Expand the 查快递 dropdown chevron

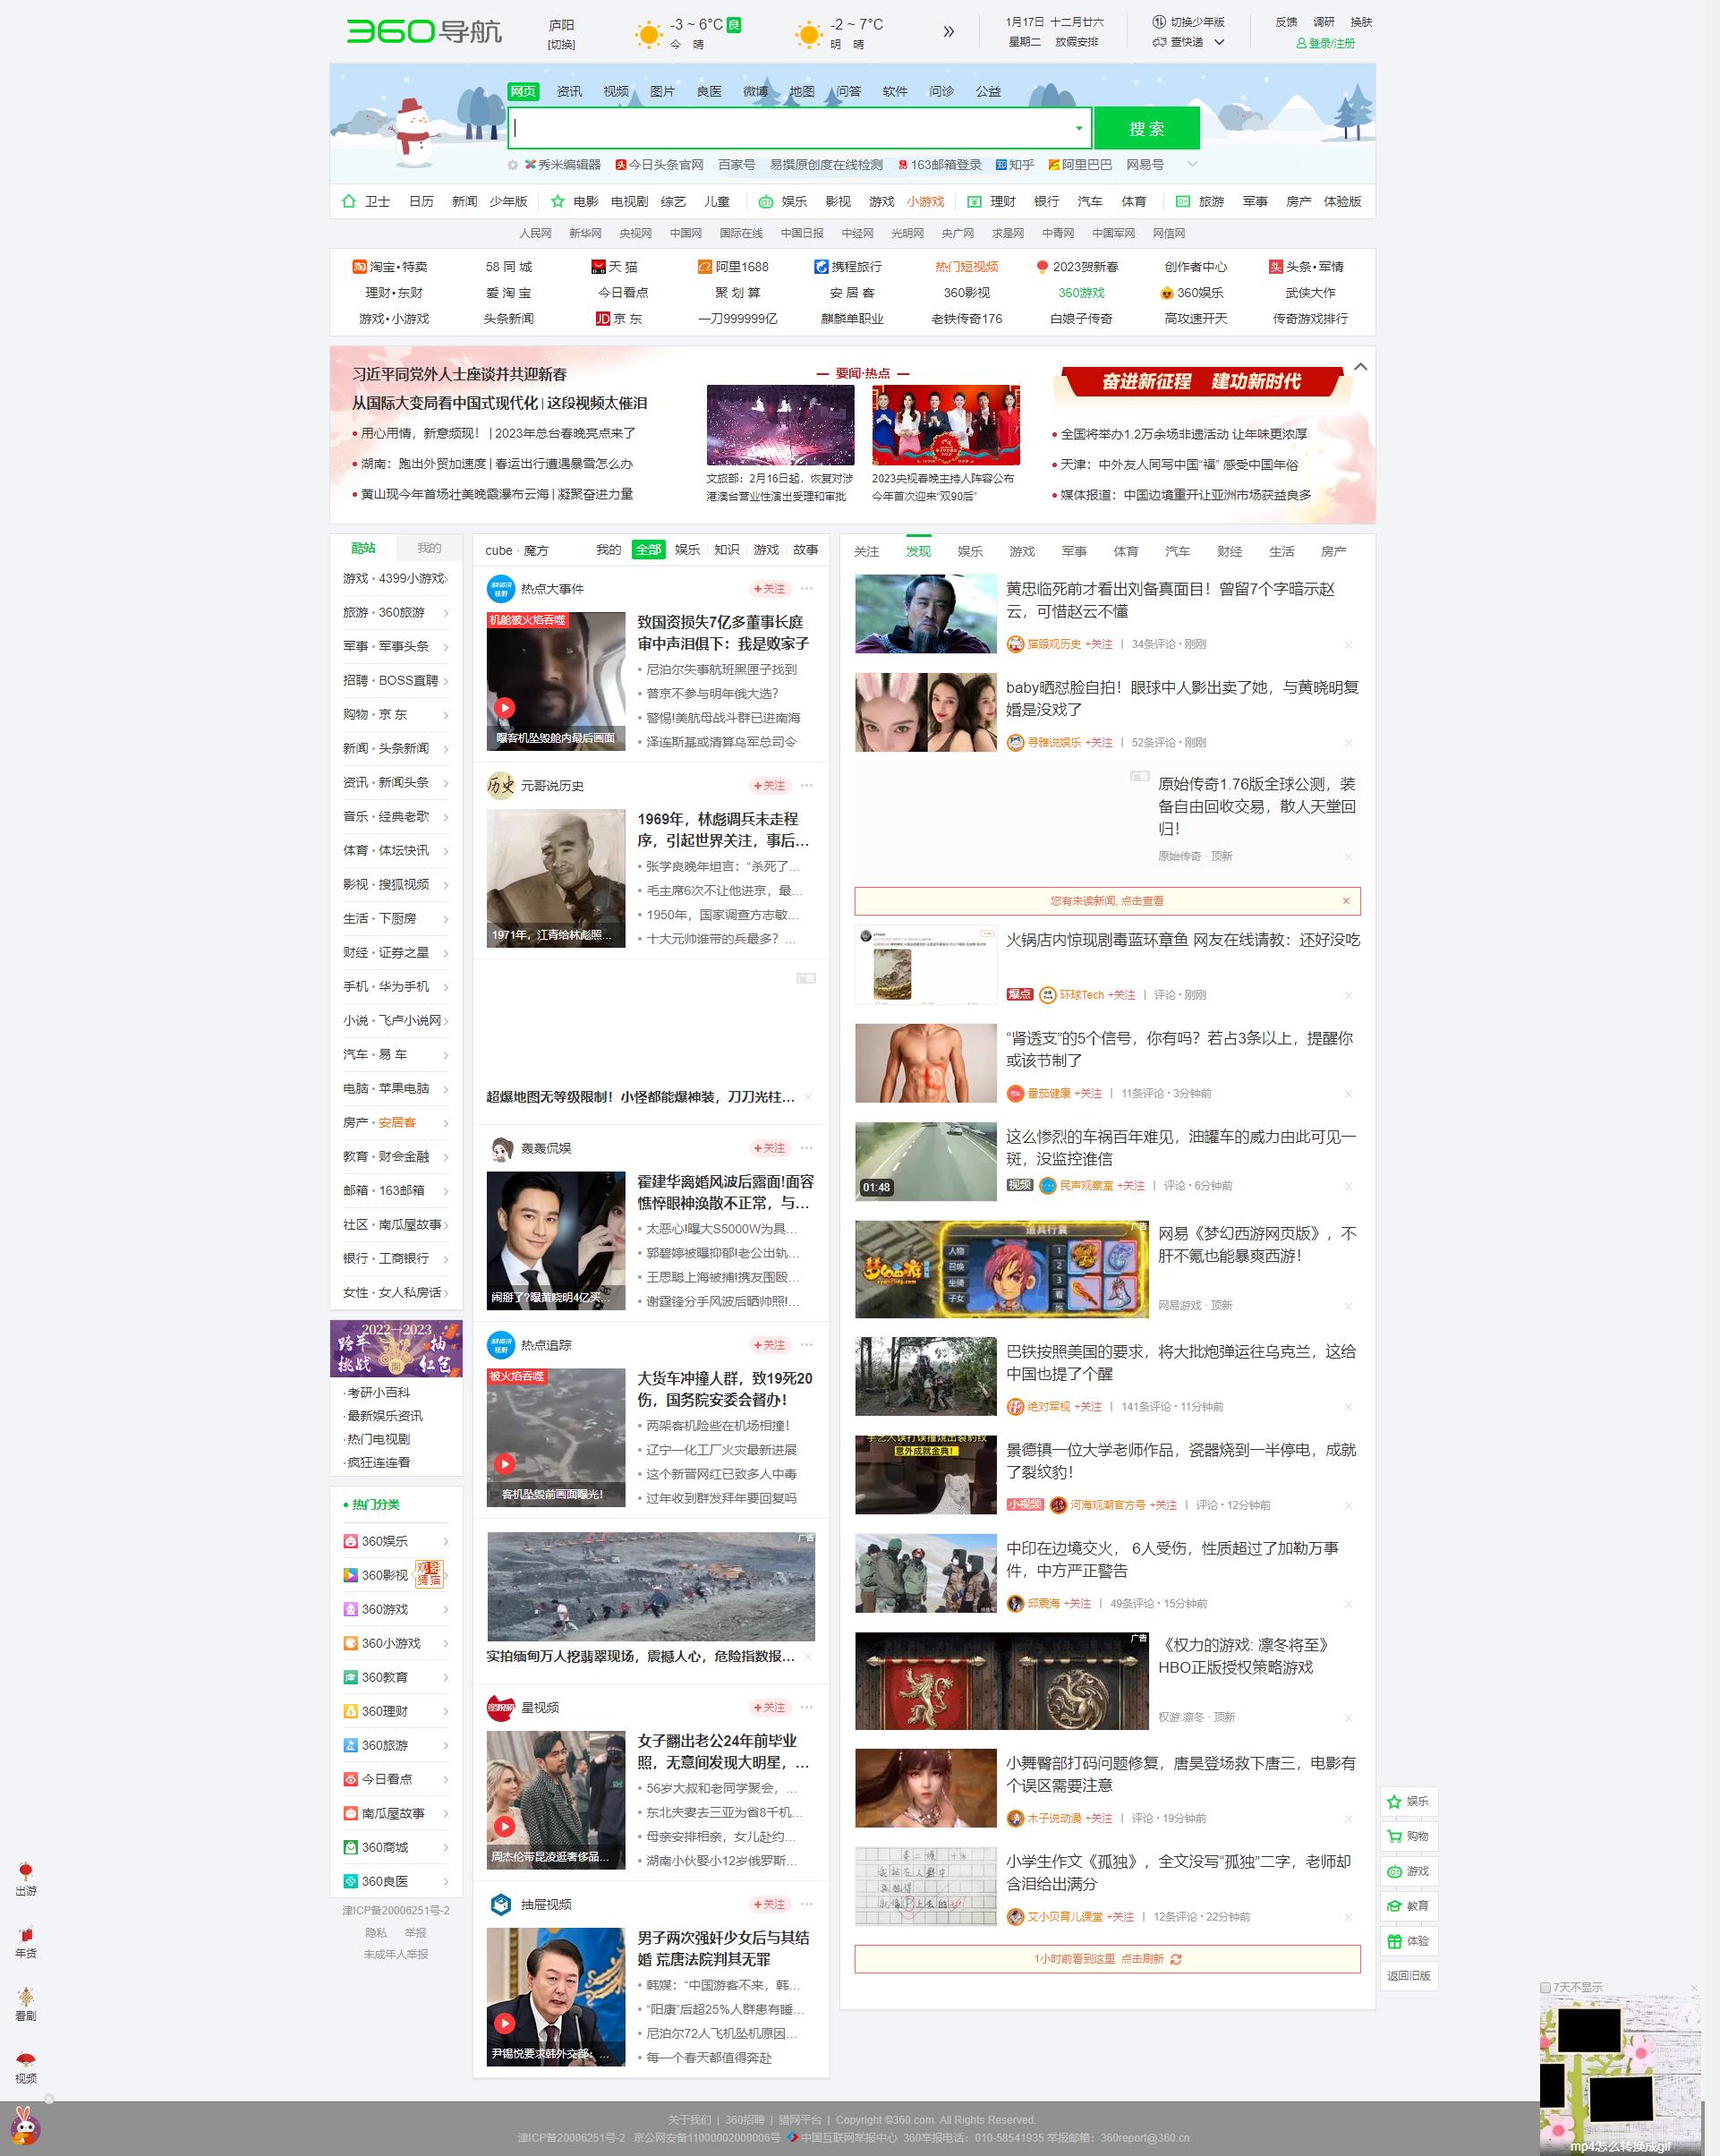1219,43
